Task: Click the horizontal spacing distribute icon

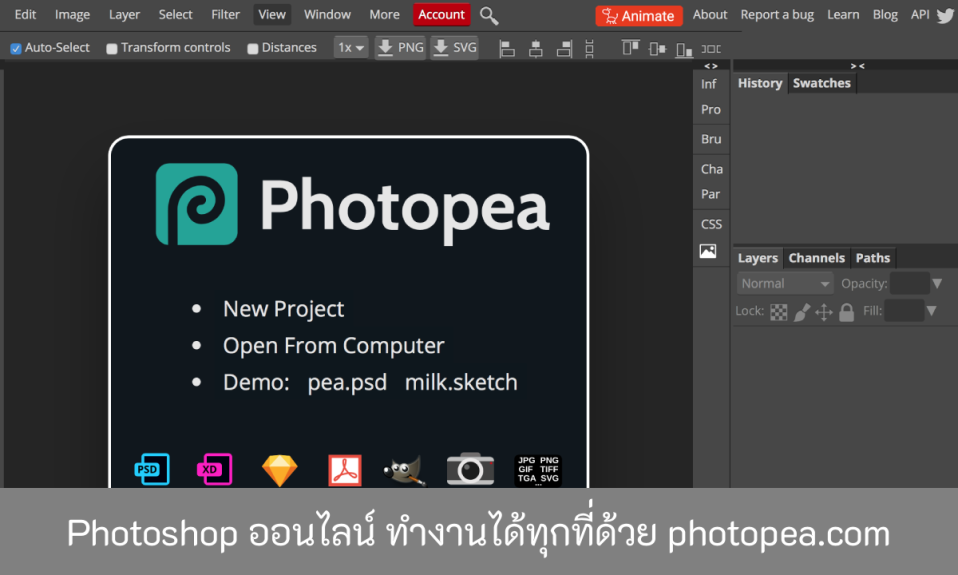Action: click(711, 49)
